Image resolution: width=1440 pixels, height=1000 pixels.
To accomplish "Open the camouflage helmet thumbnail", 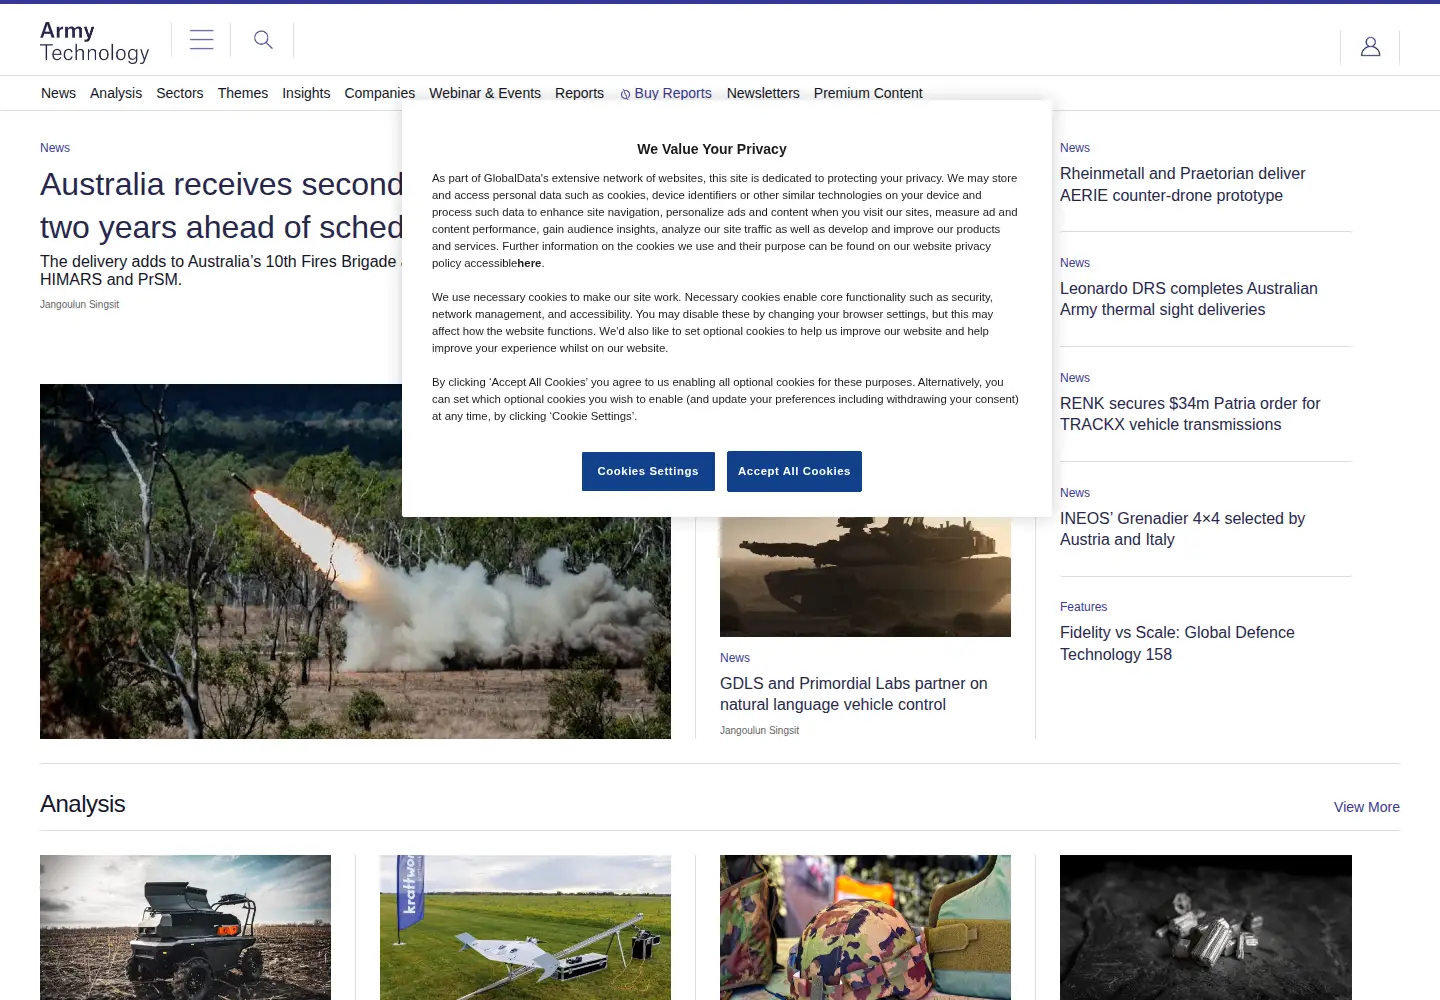I will 865,927.
